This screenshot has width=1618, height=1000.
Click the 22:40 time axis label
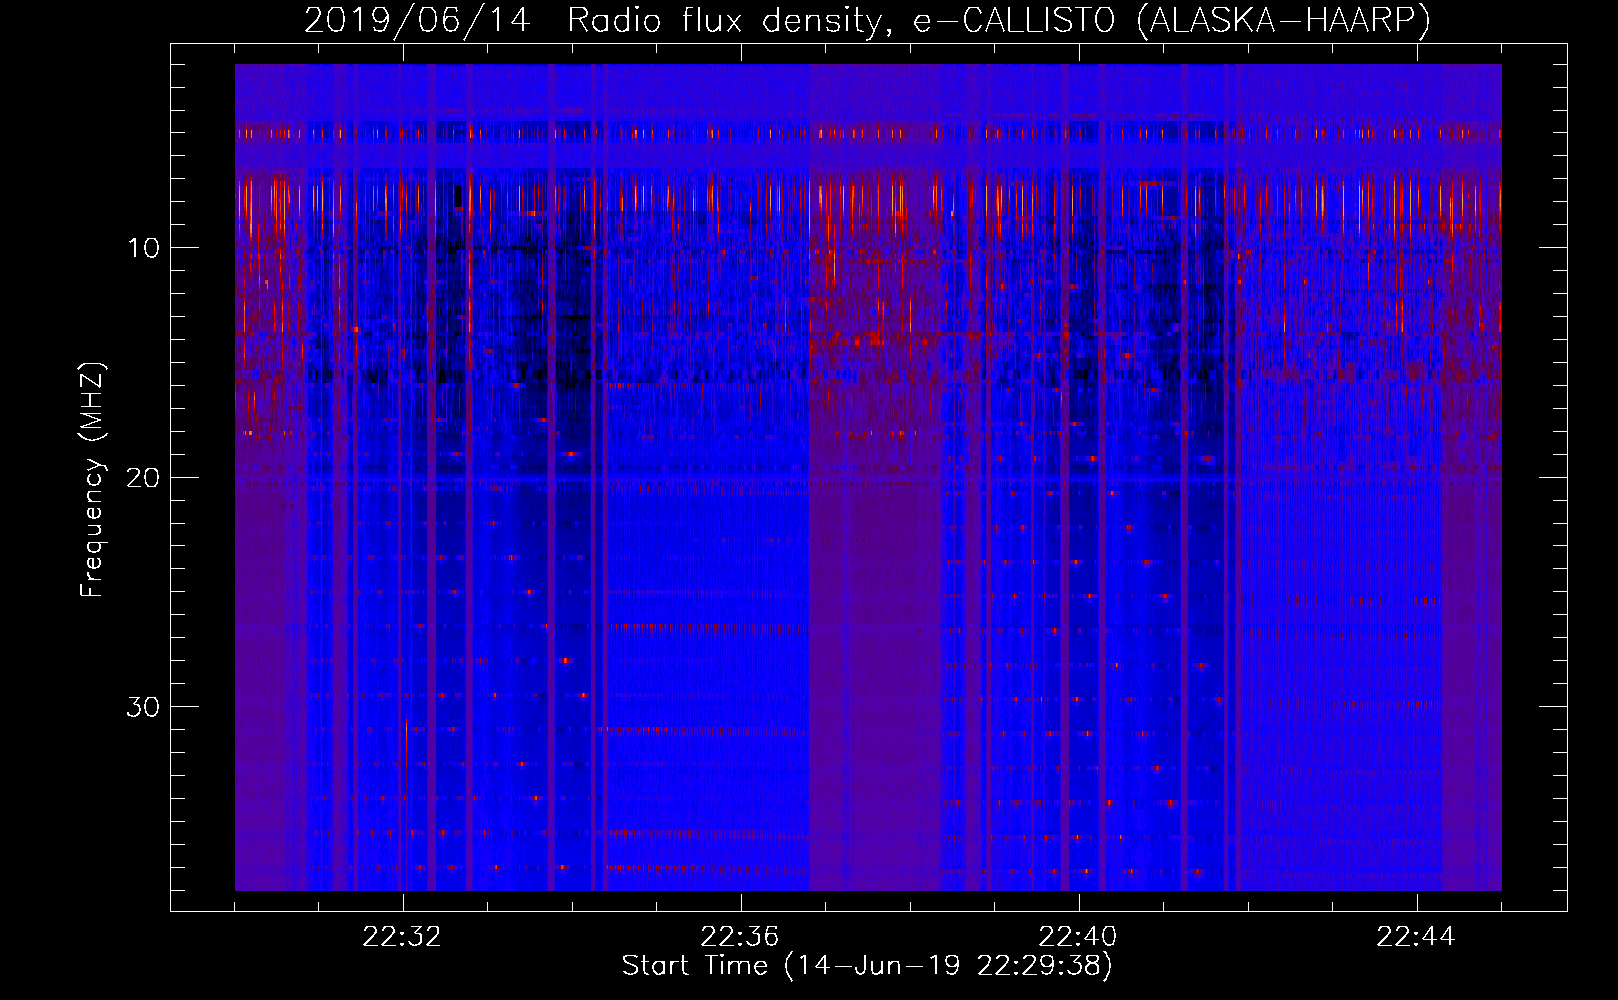click(1078, 937)
